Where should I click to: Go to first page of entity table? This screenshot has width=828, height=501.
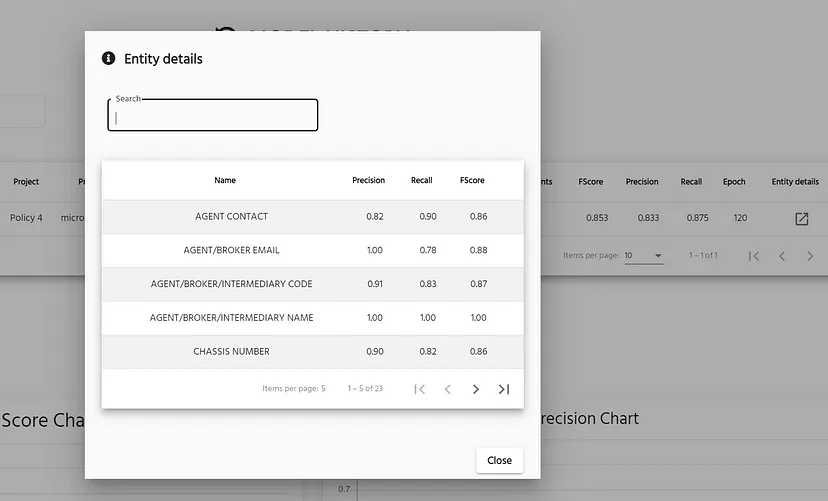[x=420, y=389]
